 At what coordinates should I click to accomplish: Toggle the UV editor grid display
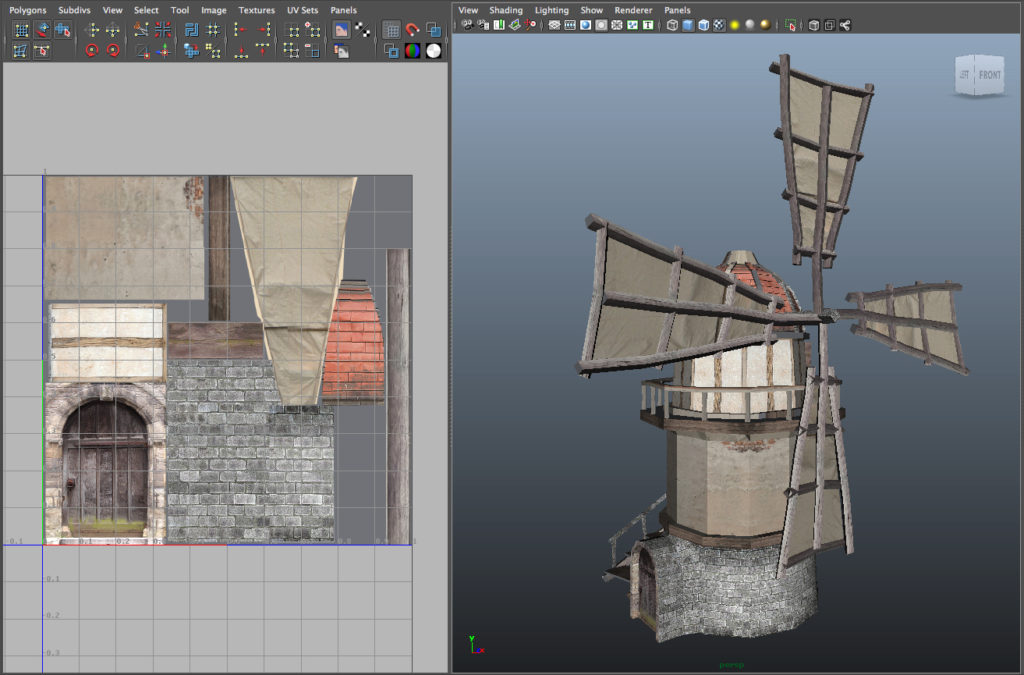coord(391,30)
